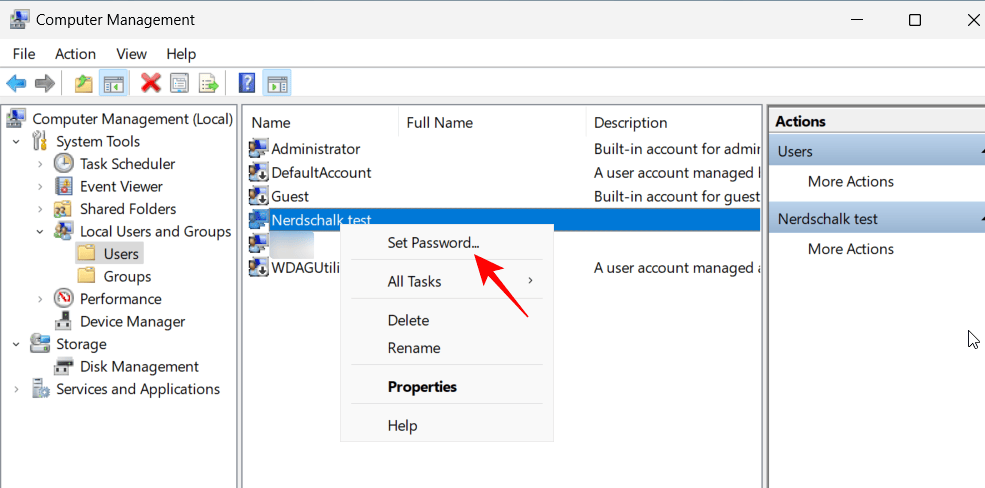Expand the Services and Applications node
The image size is (985, 488).
pos(17,390)
